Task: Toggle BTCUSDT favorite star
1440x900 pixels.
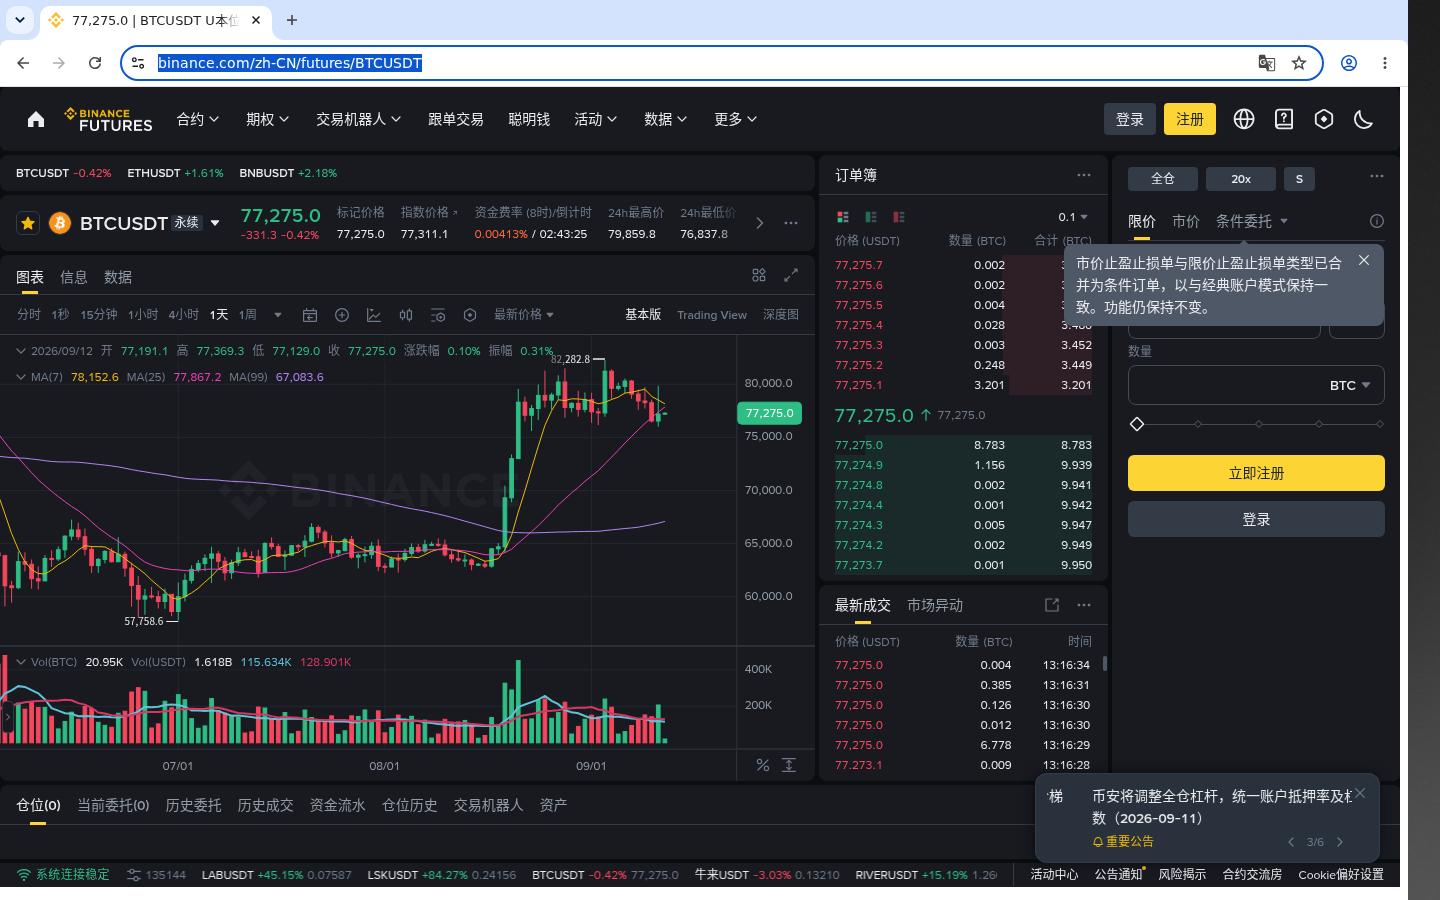Action: pos(28,223)
